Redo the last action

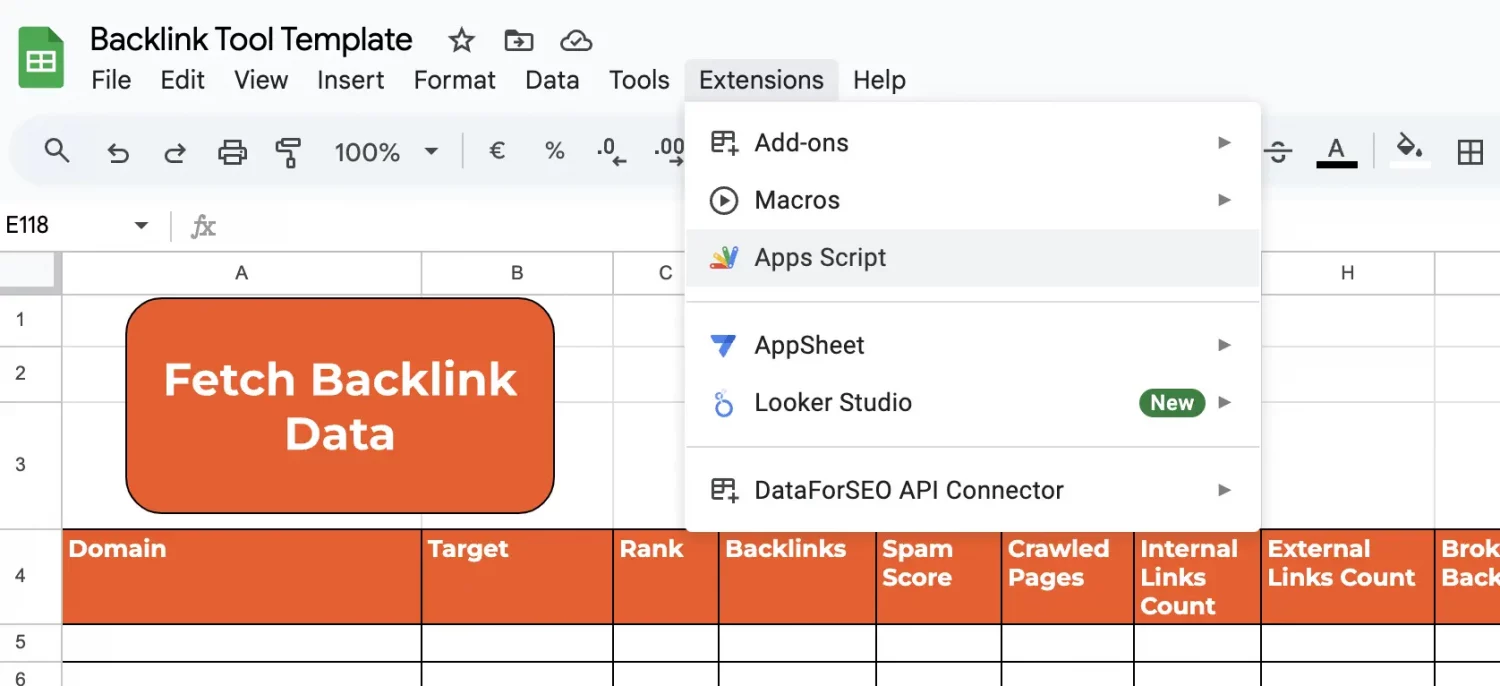[x=175, y=152]
